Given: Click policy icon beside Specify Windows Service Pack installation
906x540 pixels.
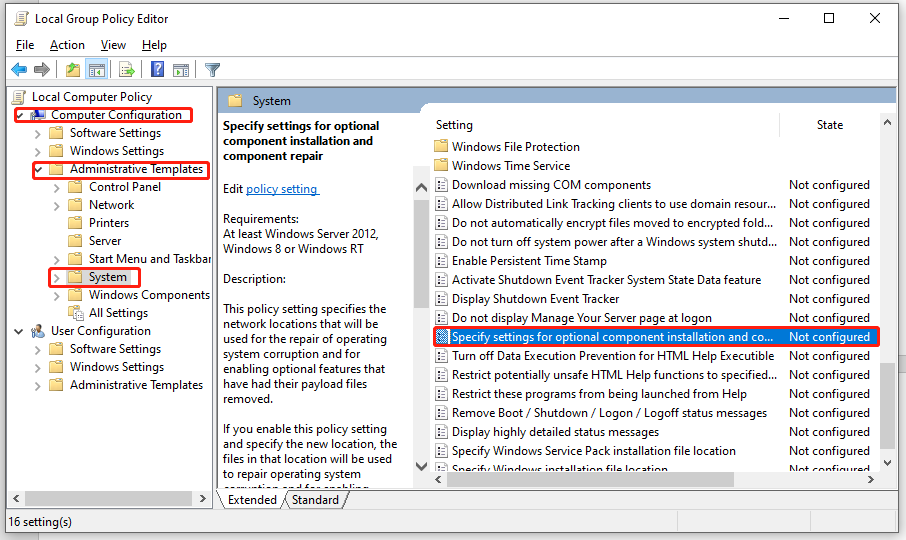Looking at the screenshot, I should pos(441,451).
